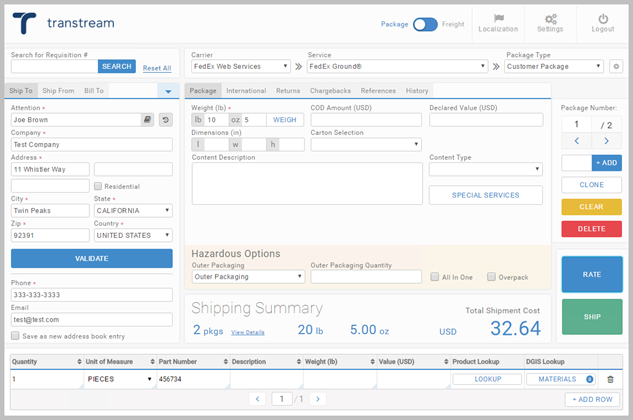Screen dimensions: 633x420
Task: Open Settings gears icon
Action: tap(550, 19)
